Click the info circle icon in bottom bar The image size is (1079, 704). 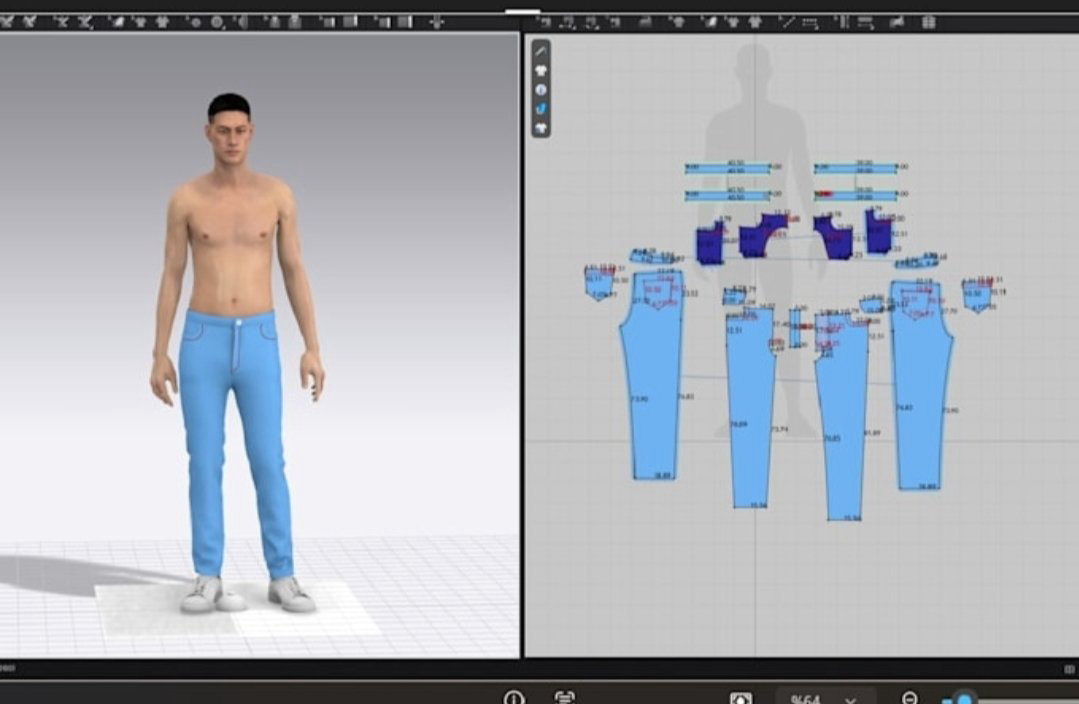514,697
